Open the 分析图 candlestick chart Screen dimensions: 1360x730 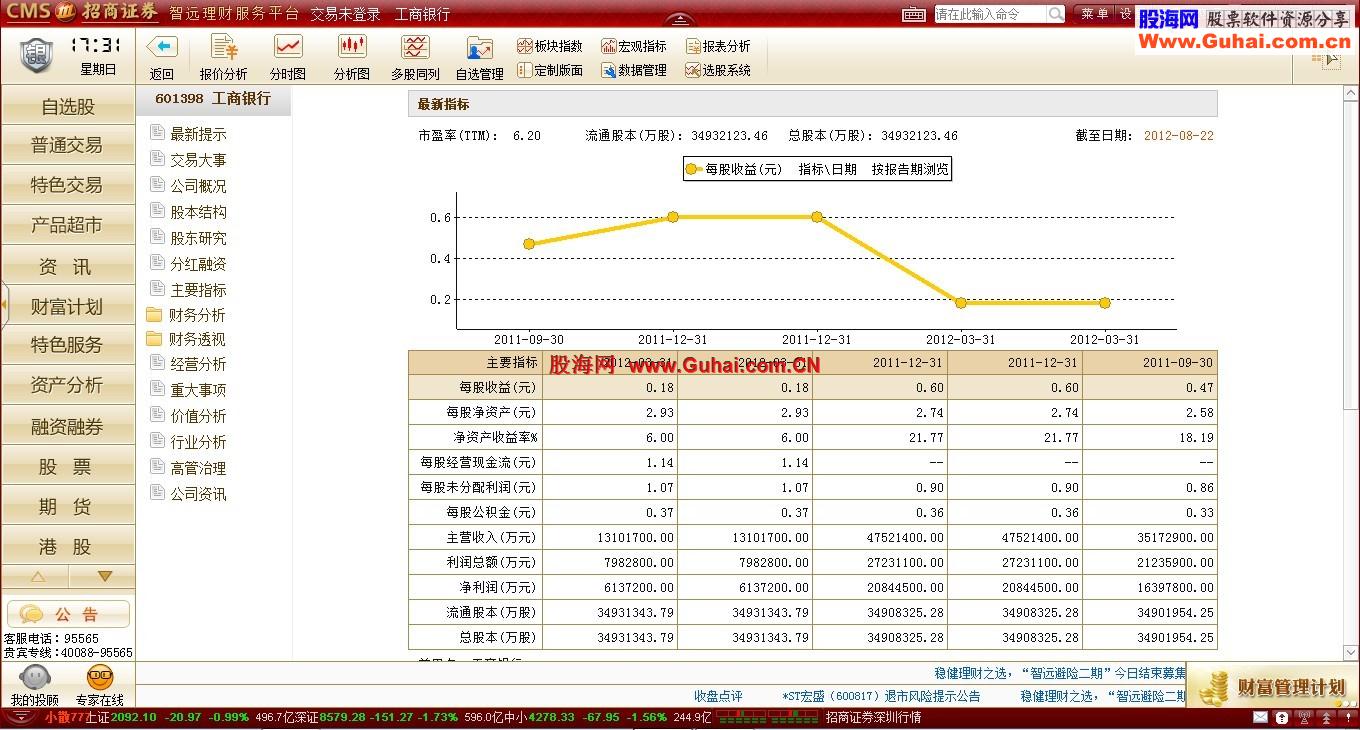352,57
